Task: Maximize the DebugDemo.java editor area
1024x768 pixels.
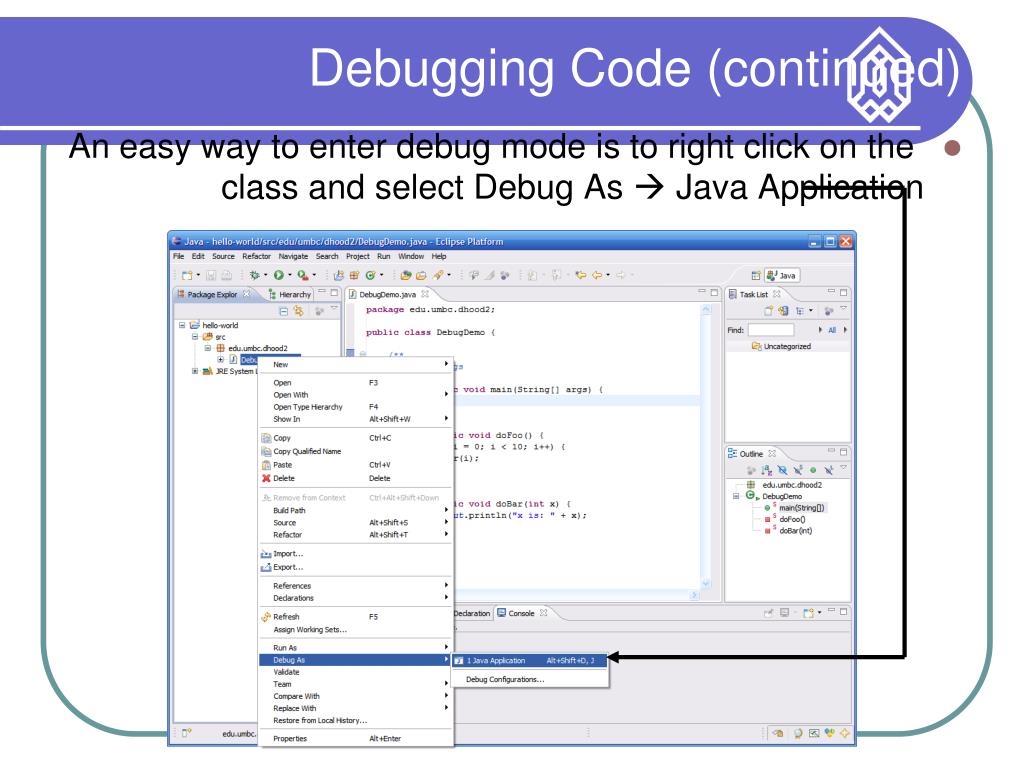Action: 714,292
